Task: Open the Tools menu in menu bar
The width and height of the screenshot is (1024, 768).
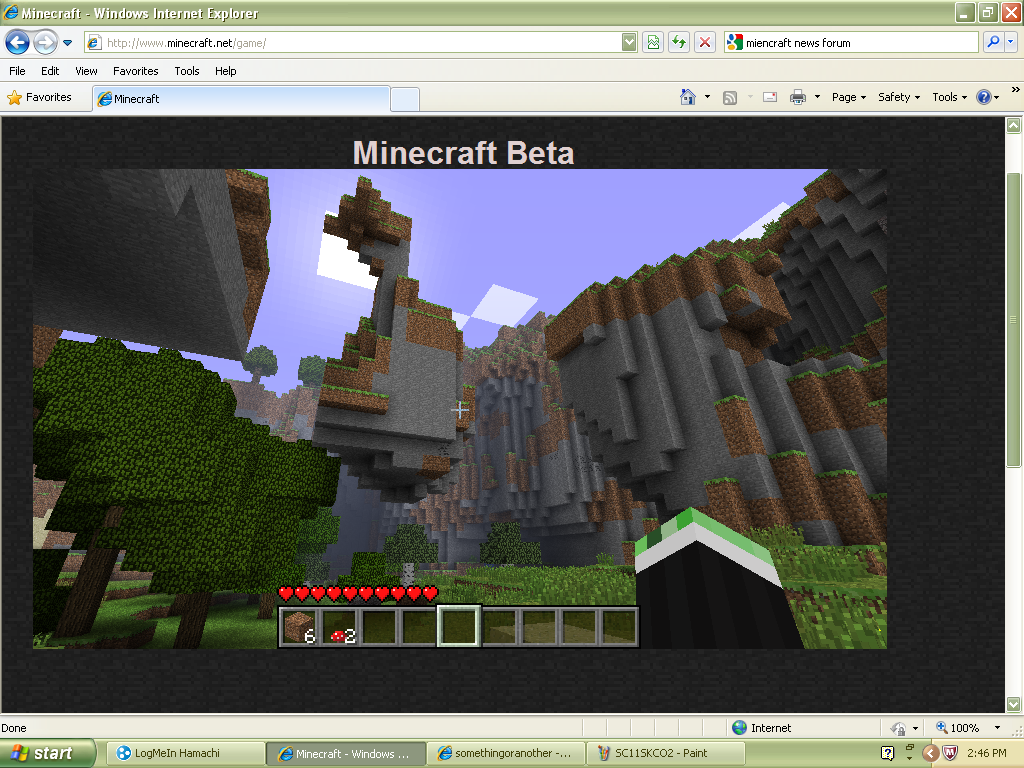Action: (x=187, y=71)
